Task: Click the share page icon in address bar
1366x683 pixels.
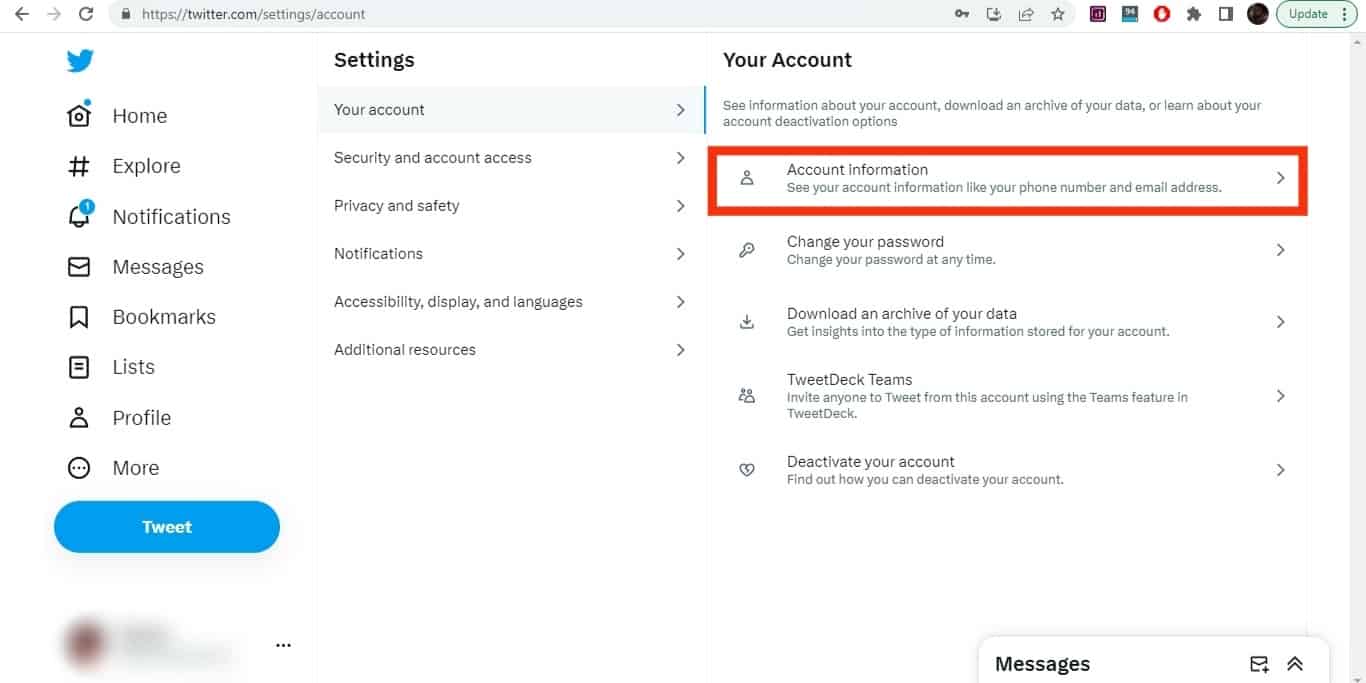Action: point(1026,14)
